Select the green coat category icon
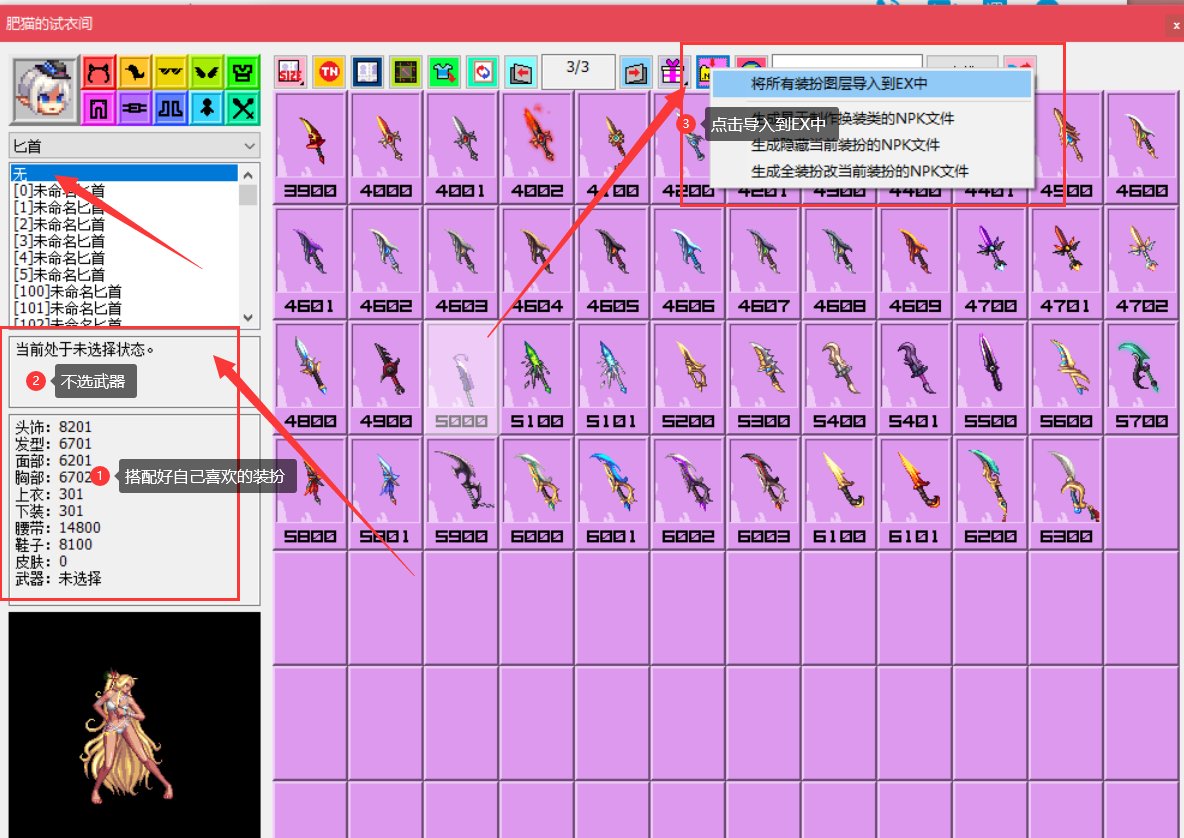Screen dimensions: 1184x838 tap(242, 72)
